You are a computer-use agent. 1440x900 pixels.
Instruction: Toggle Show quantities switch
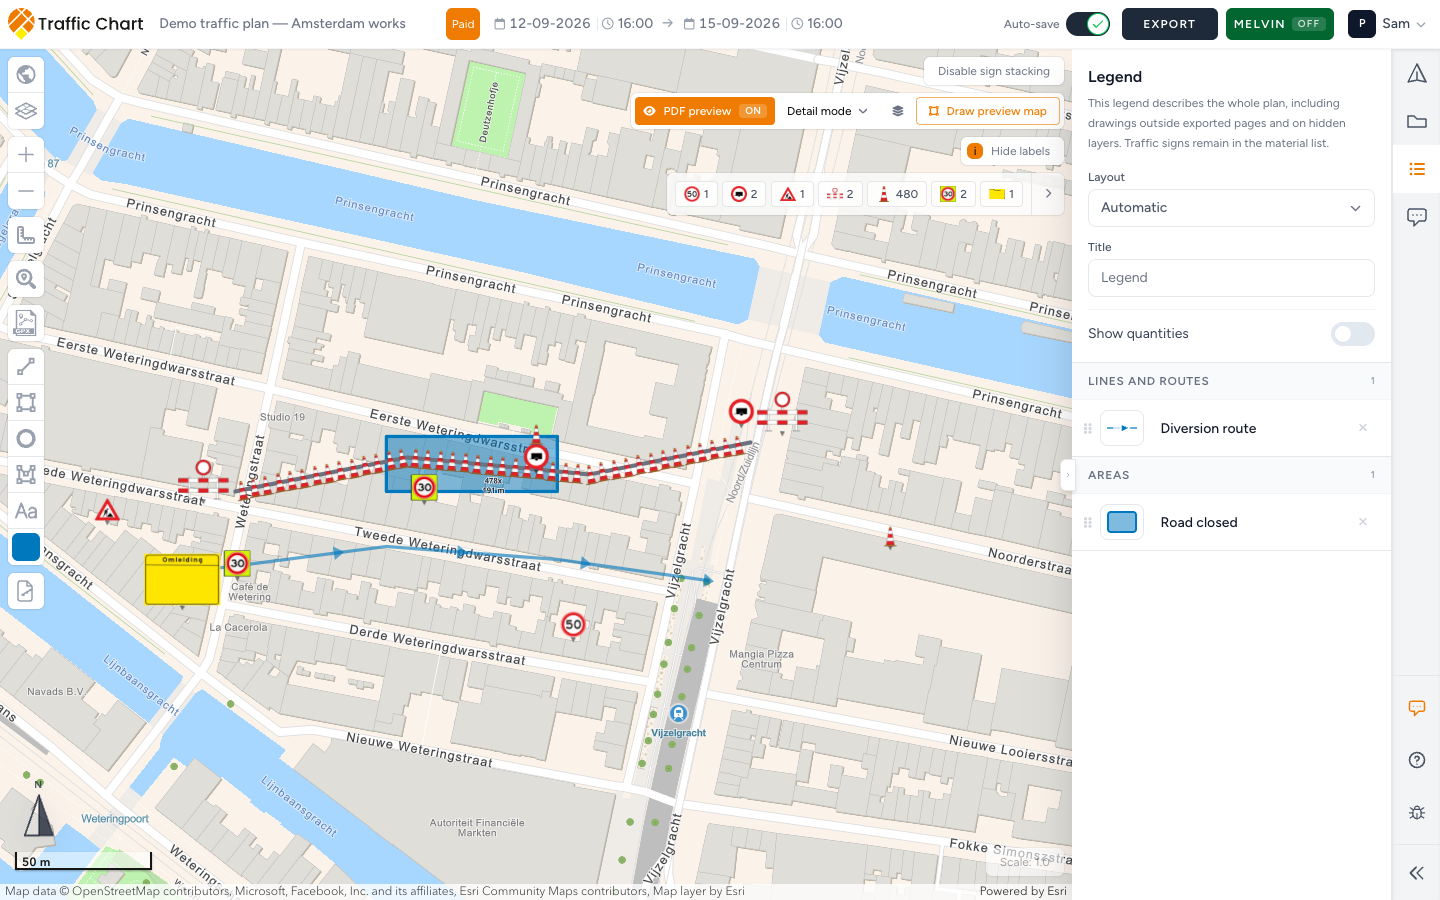click(1353, 334)
